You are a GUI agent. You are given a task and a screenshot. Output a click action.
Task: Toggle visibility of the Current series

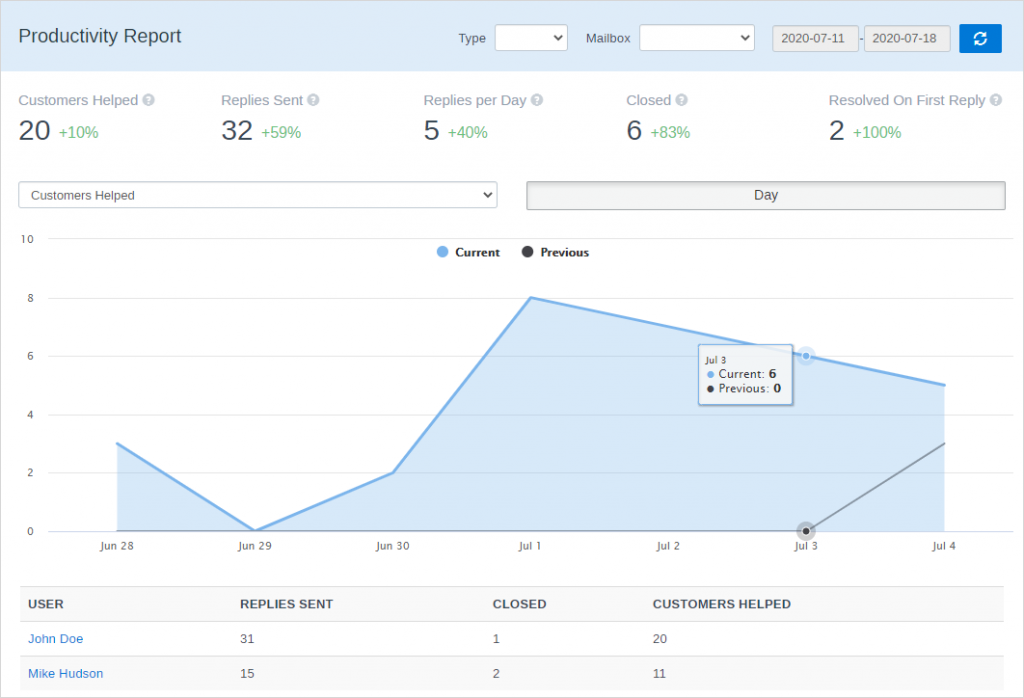[x=470, y=252]
